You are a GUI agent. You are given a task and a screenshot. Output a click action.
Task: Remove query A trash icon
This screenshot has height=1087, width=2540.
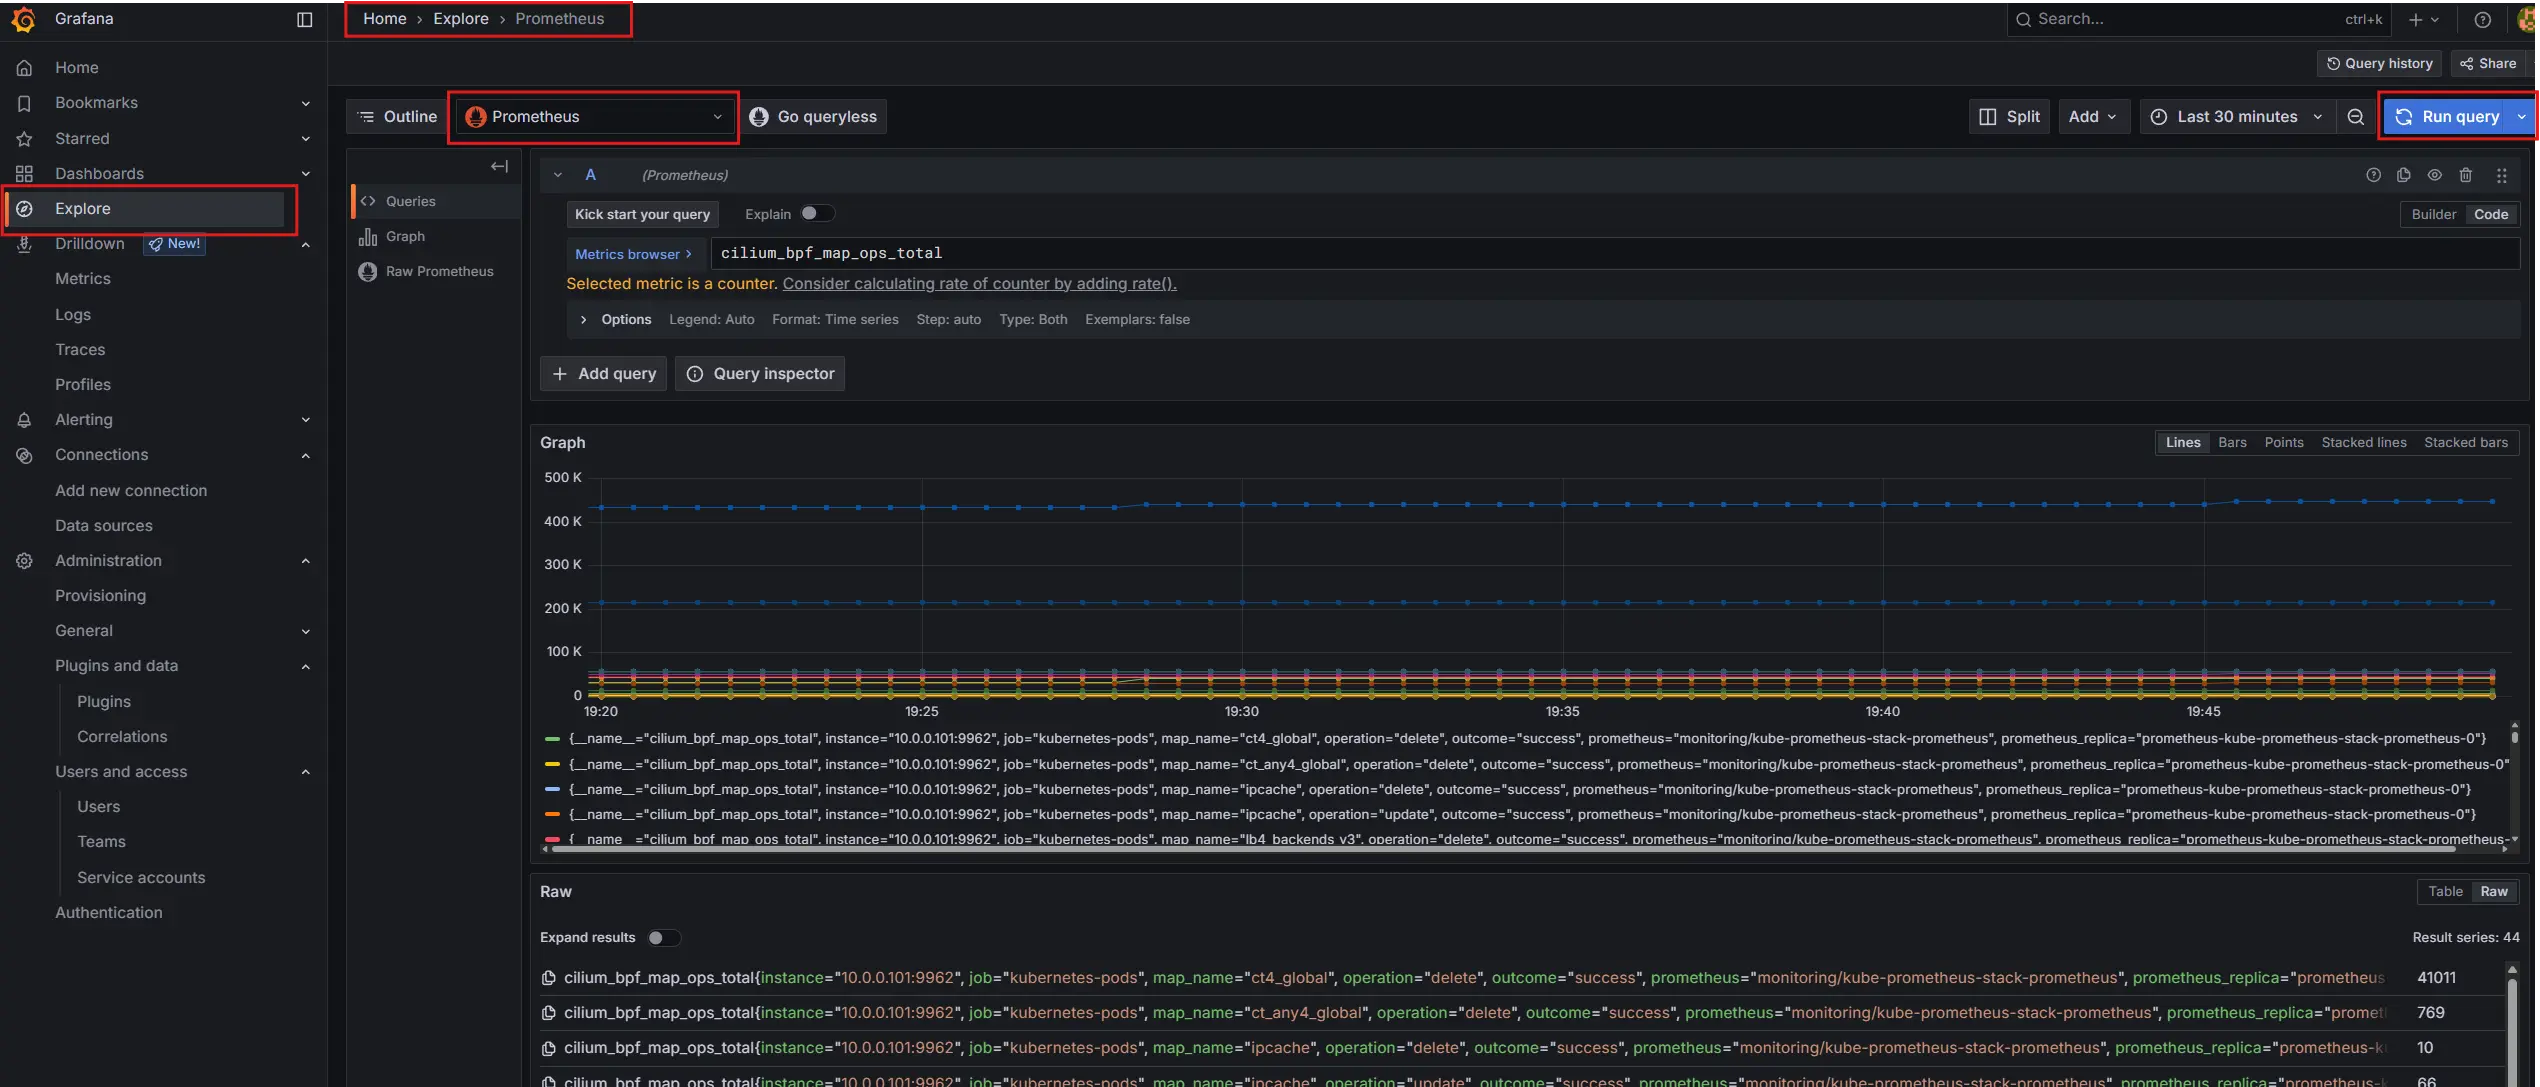pos(2466,175)
